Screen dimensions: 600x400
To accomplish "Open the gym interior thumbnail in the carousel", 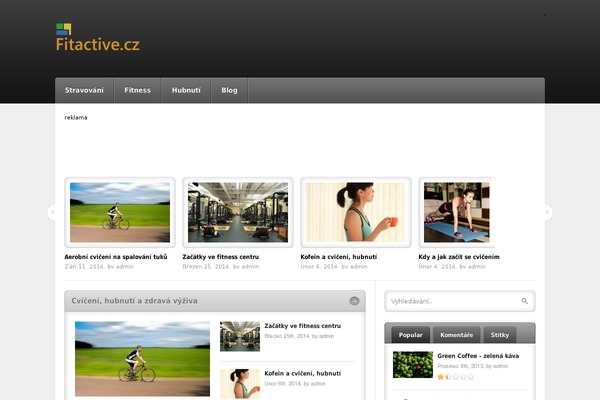I will coord(238,212).
